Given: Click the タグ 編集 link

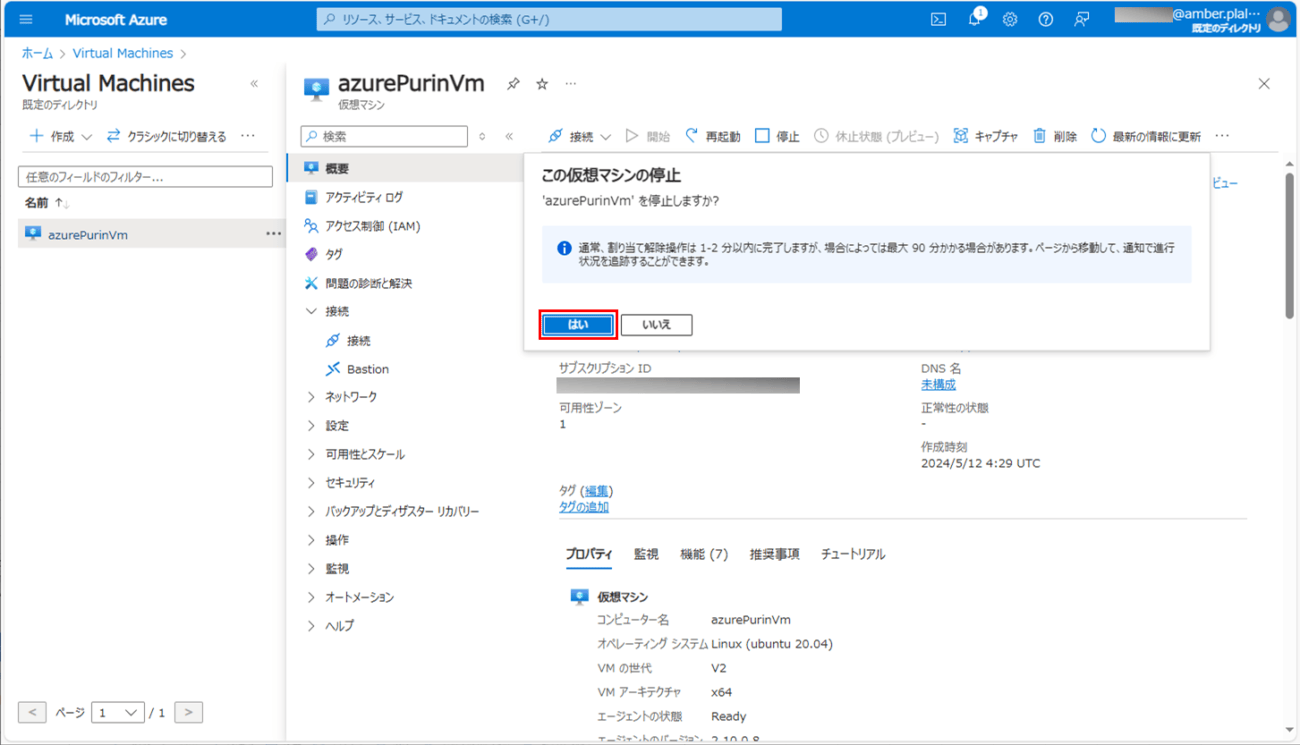Looking at the screenshot, I should pos(597,490).
